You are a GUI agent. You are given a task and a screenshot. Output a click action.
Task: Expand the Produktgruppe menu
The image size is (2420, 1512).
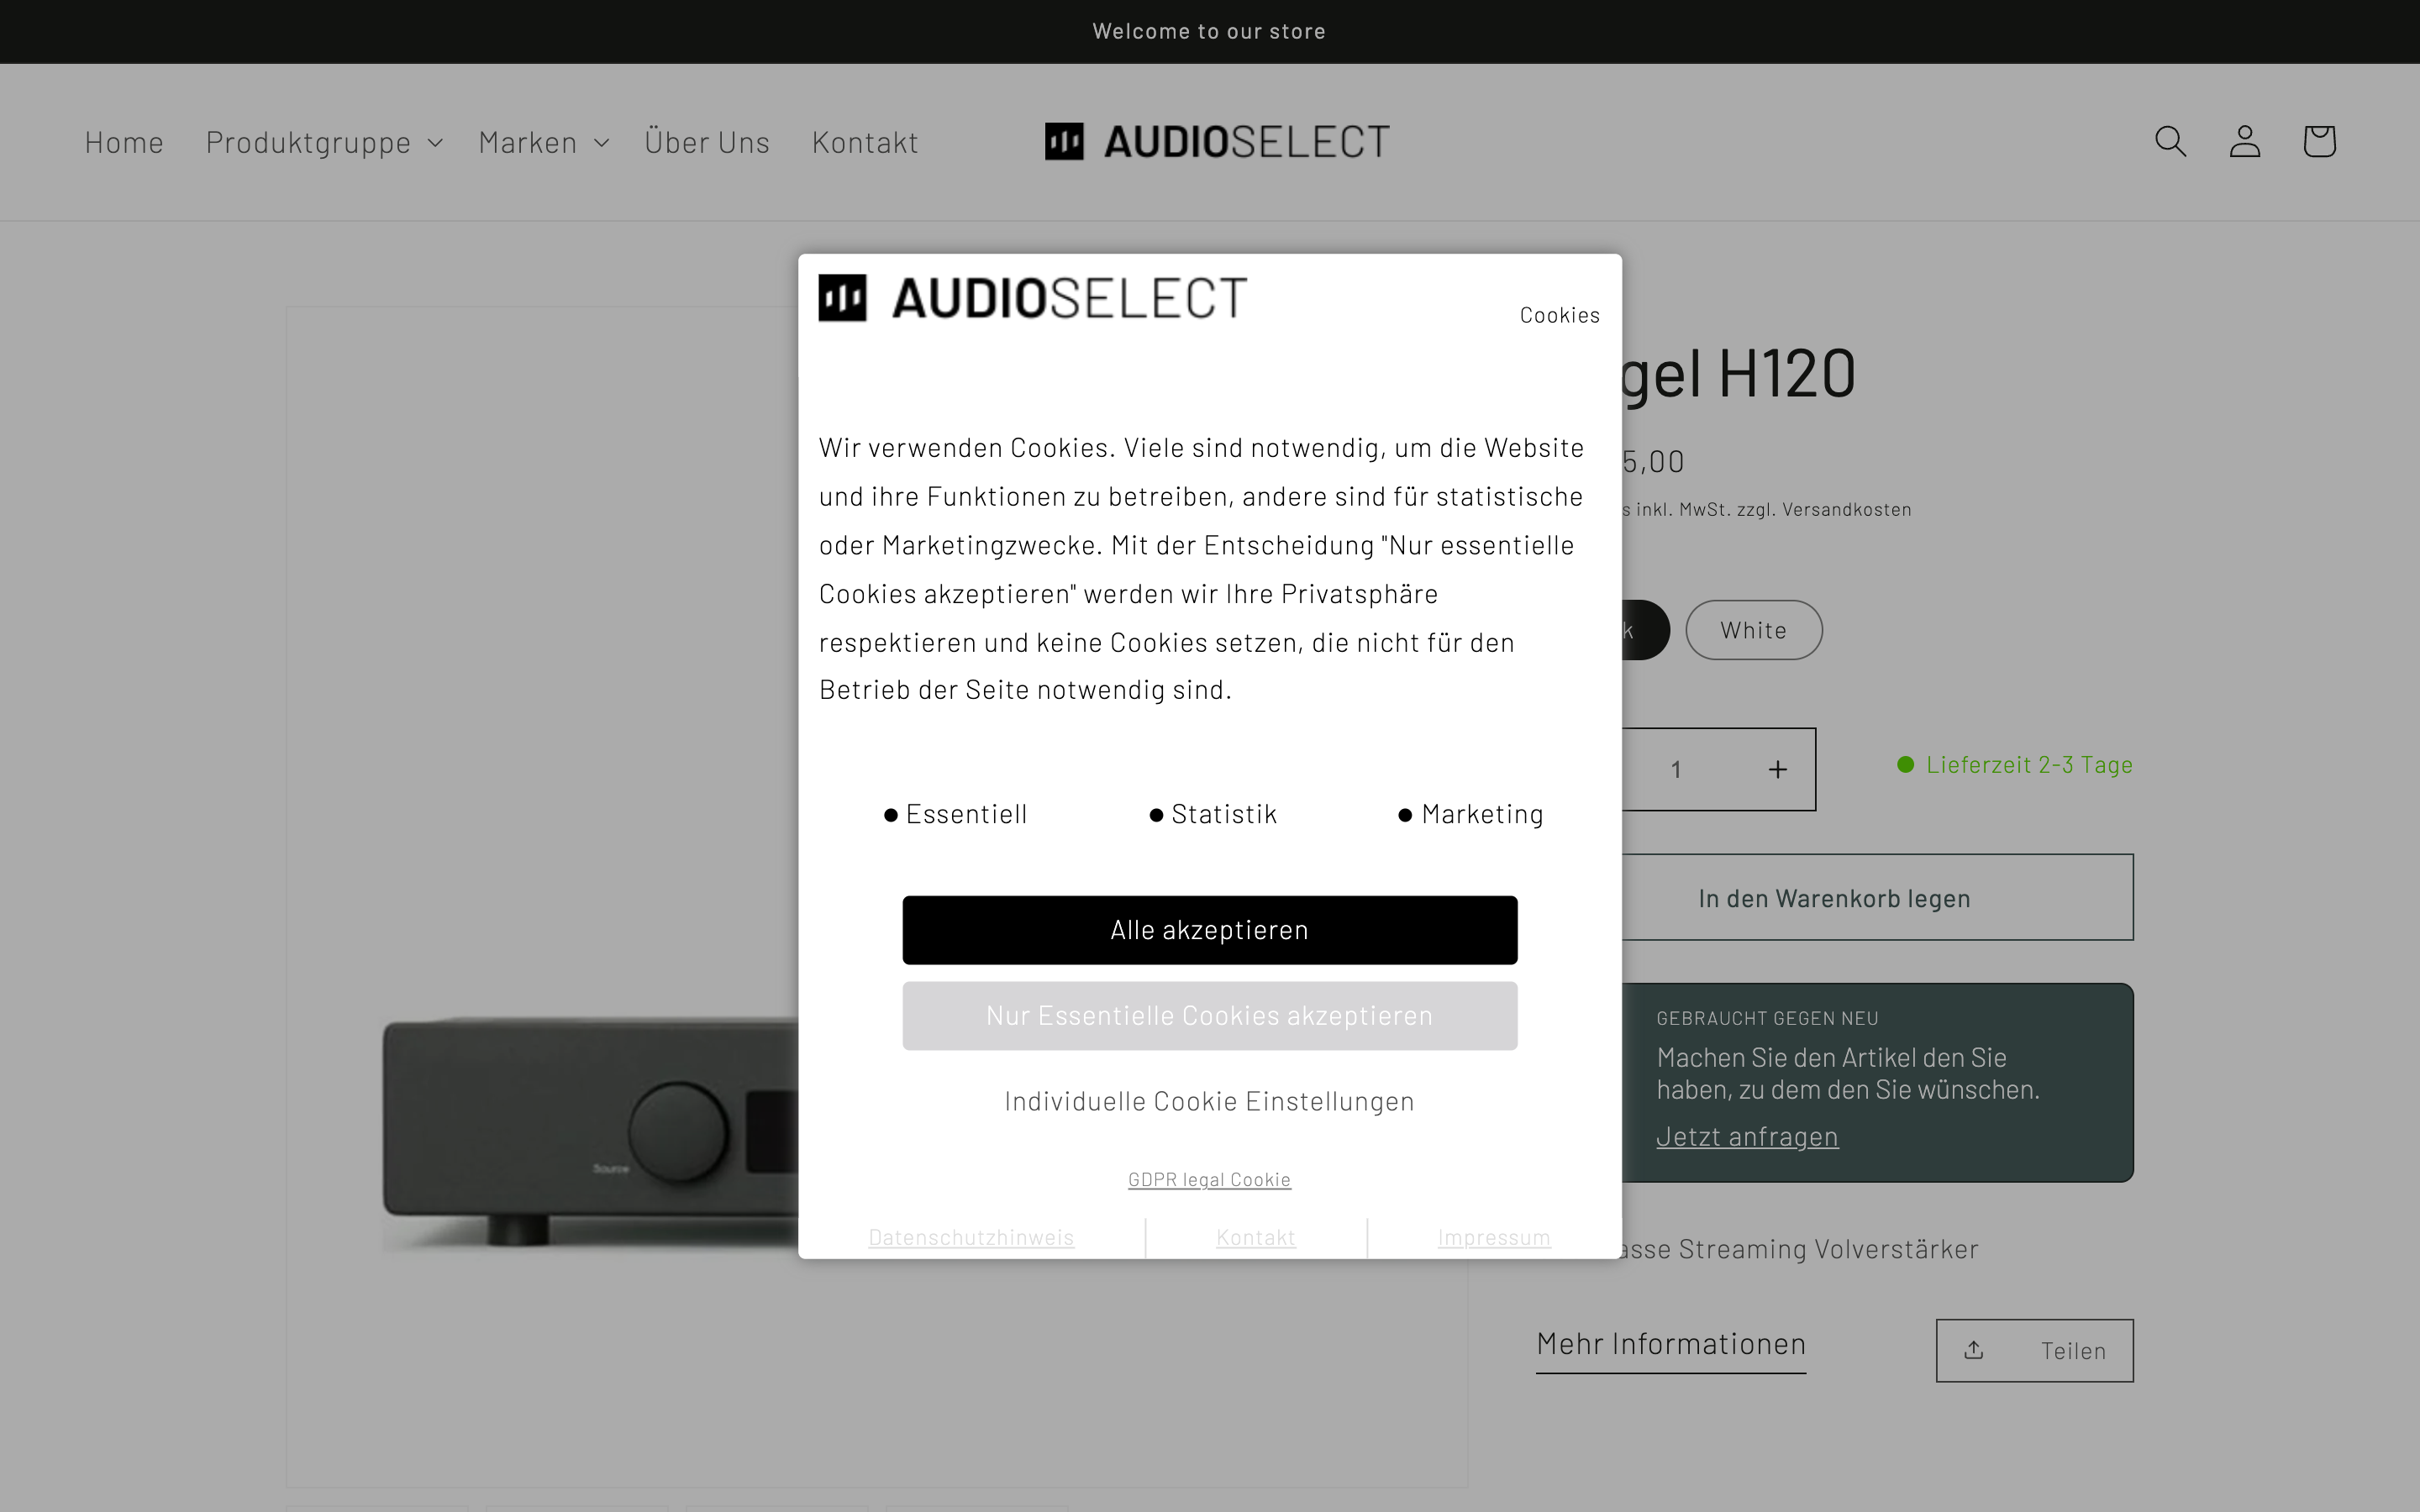(x=324, y=142)
